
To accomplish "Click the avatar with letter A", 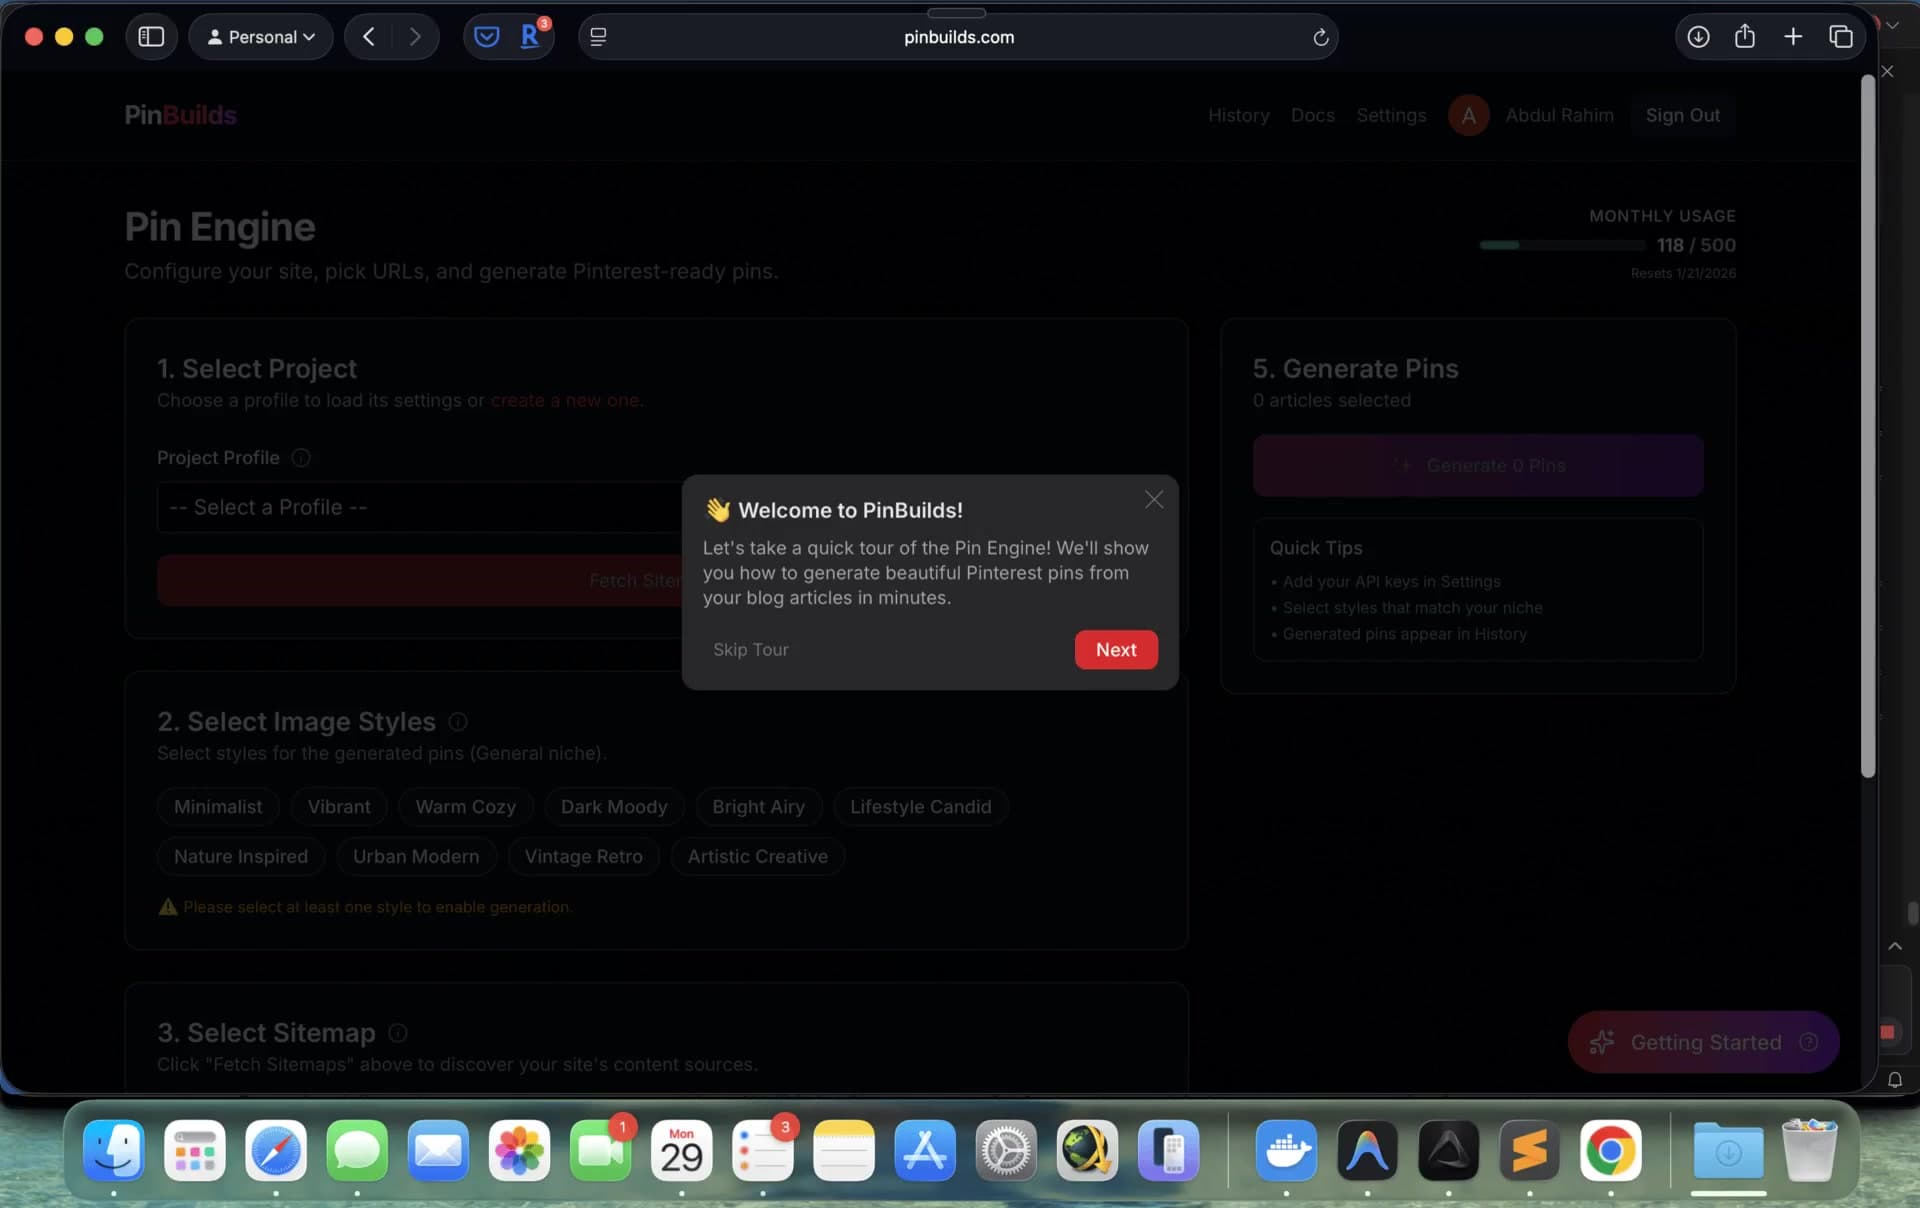I will (x=1468, y=115).
